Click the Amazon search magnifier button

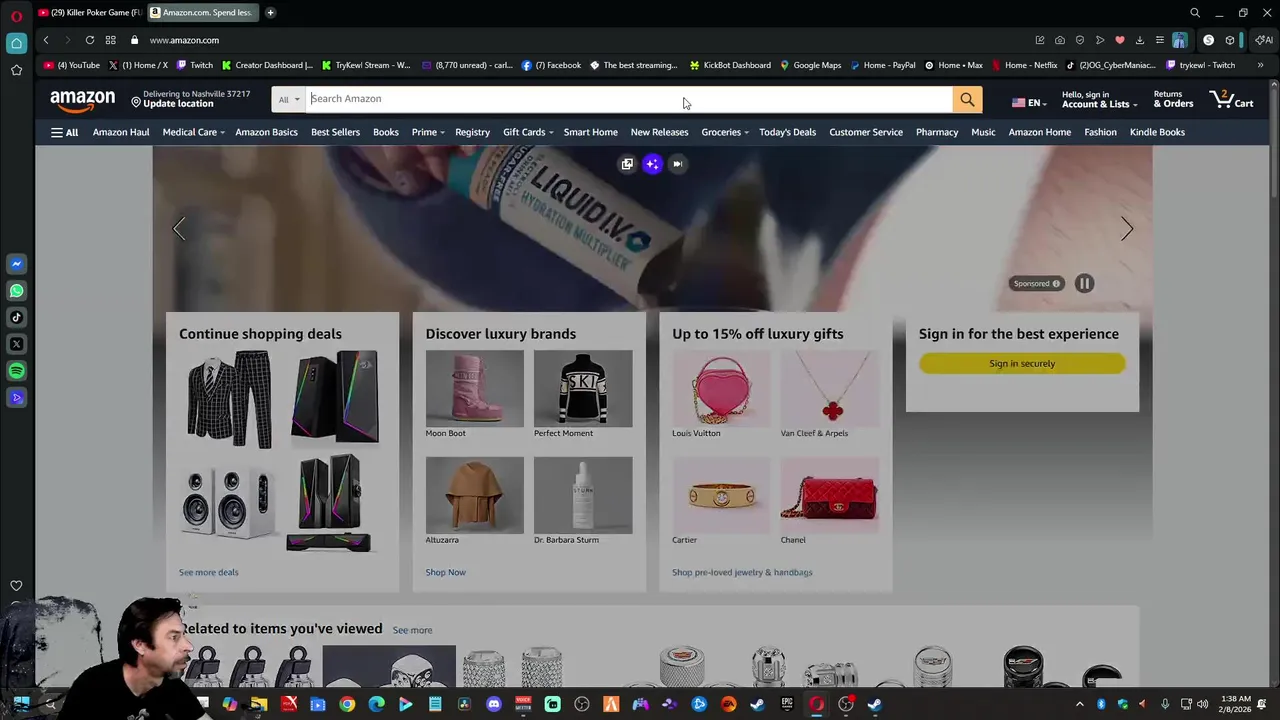pos(967,99)
